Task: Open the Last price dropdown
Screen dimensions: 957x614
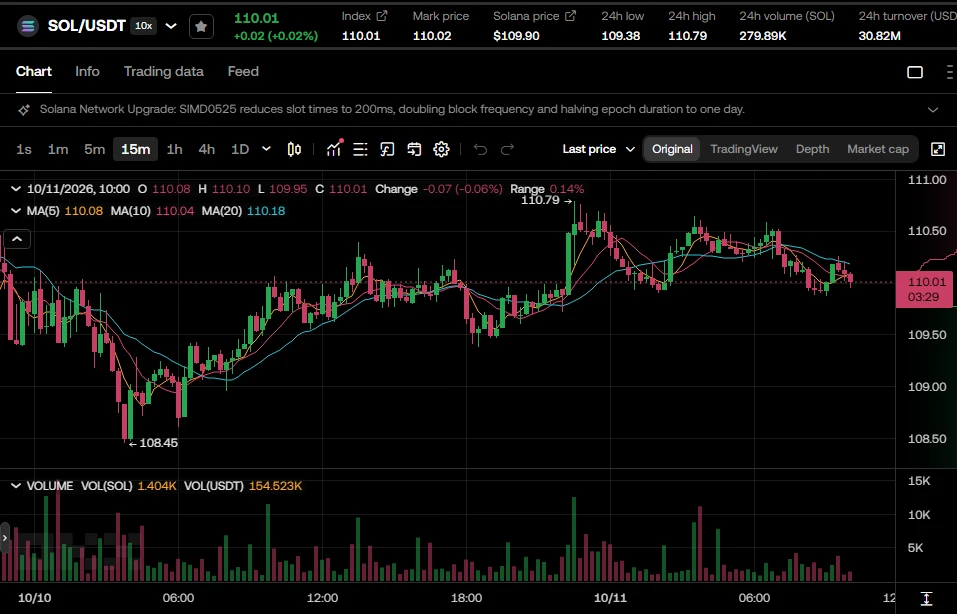Action: [598, 150]
